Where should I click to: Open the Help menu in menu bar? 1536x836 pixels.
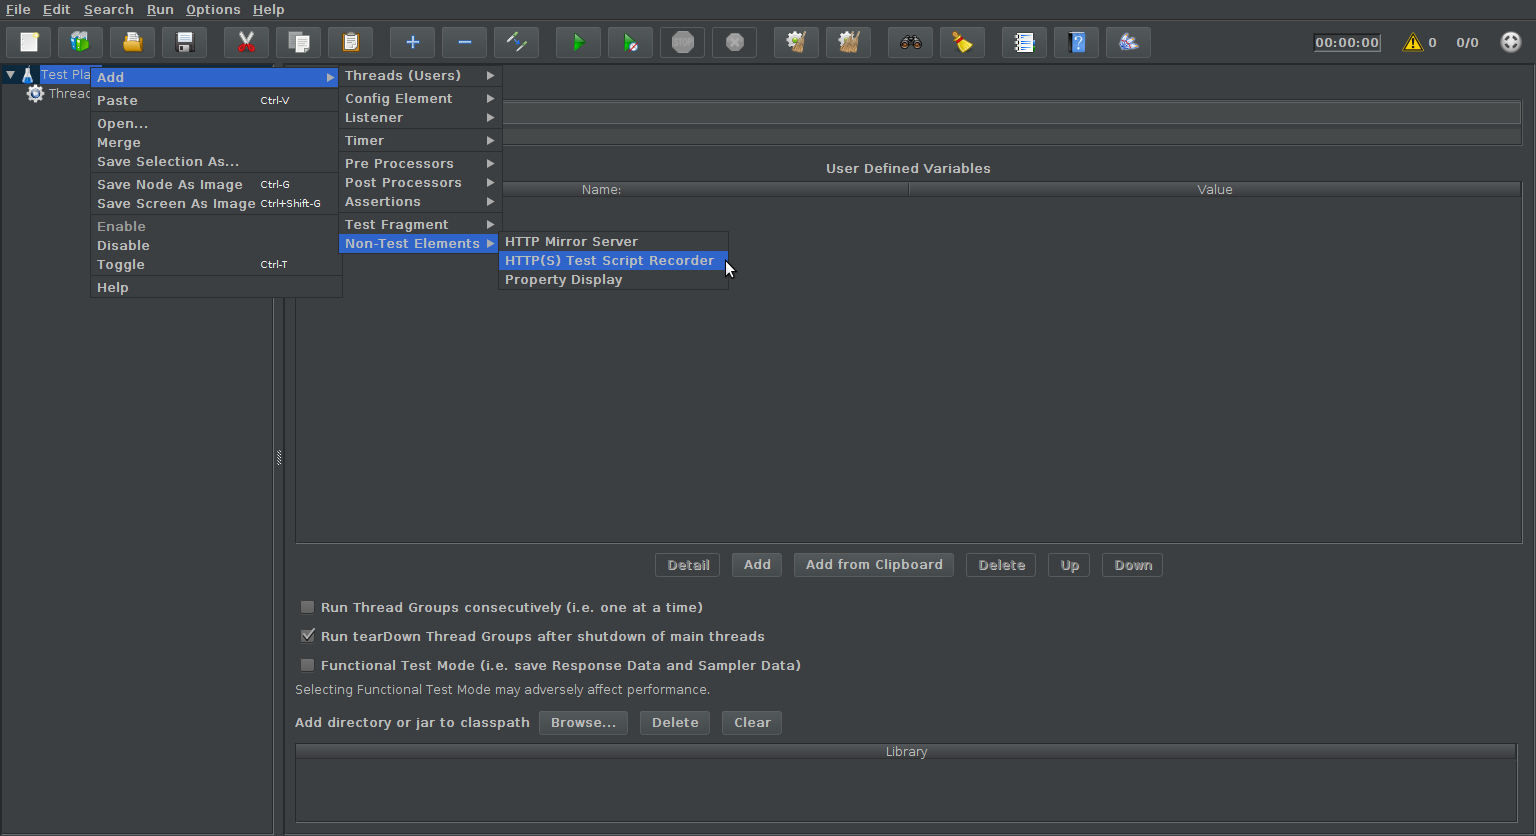click(268, 10)
